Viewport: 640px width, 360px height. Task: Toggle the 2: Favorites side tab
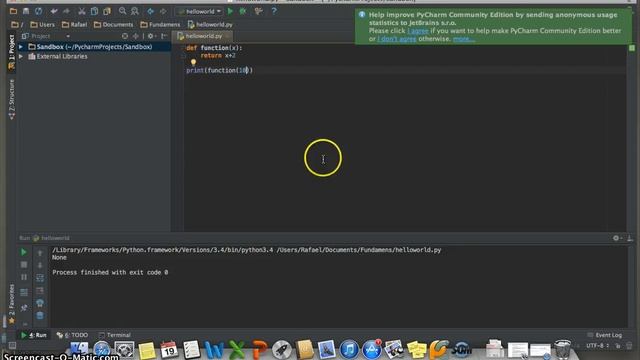(11, 304)
